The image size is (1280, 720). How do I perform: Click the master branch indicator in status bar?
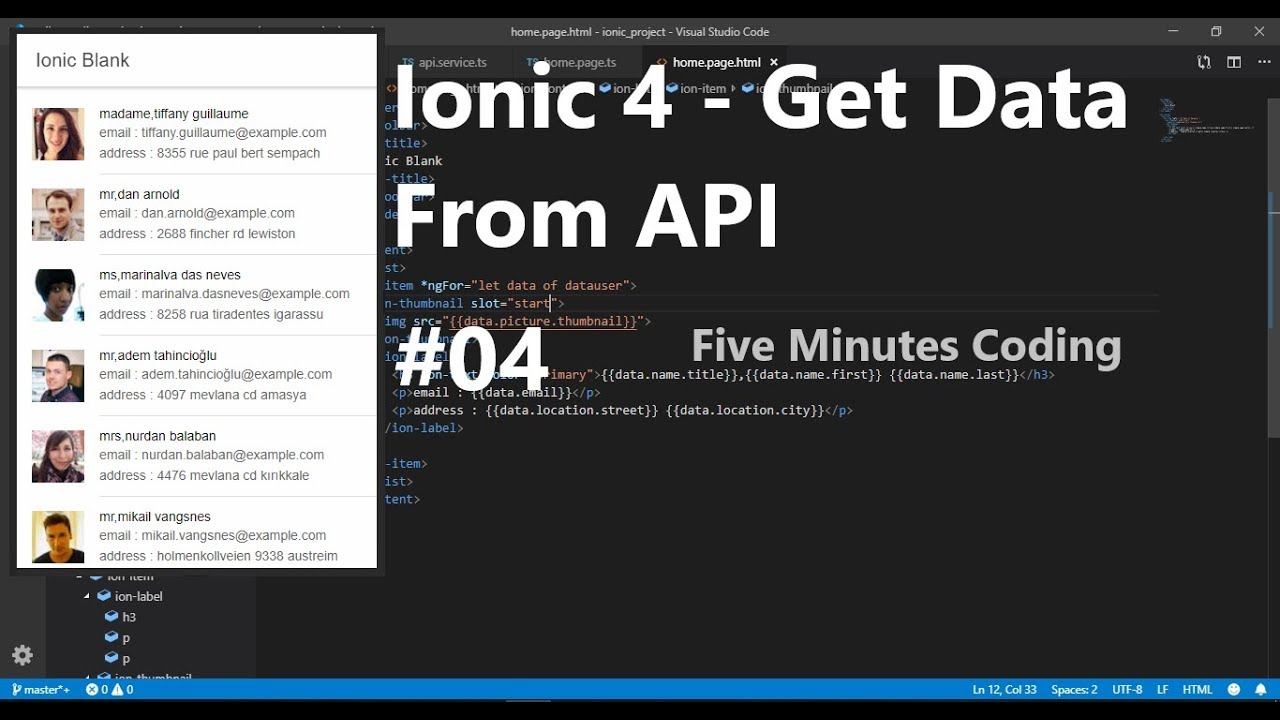click(41, 689)
